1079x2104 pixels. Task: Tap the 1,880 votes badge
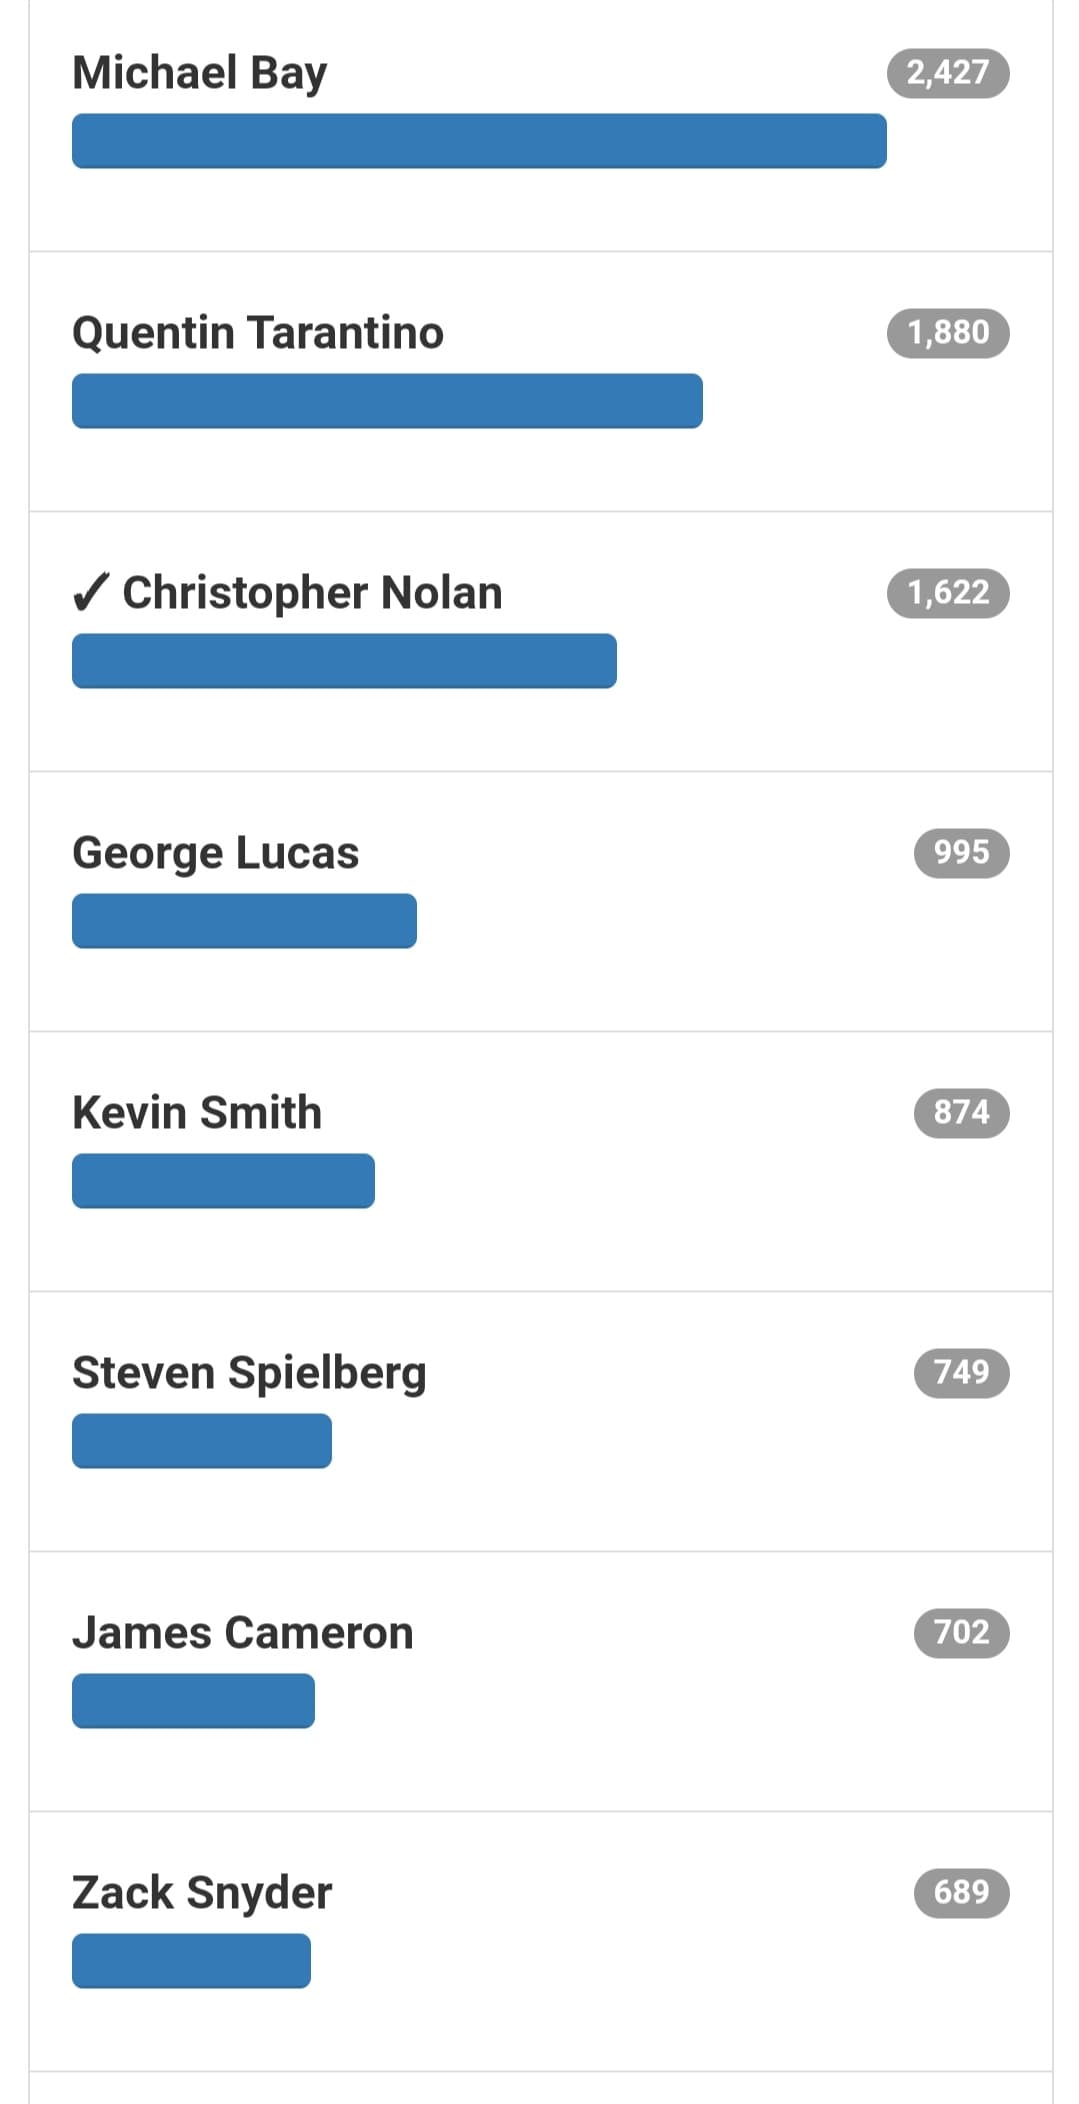pos(948,333)
